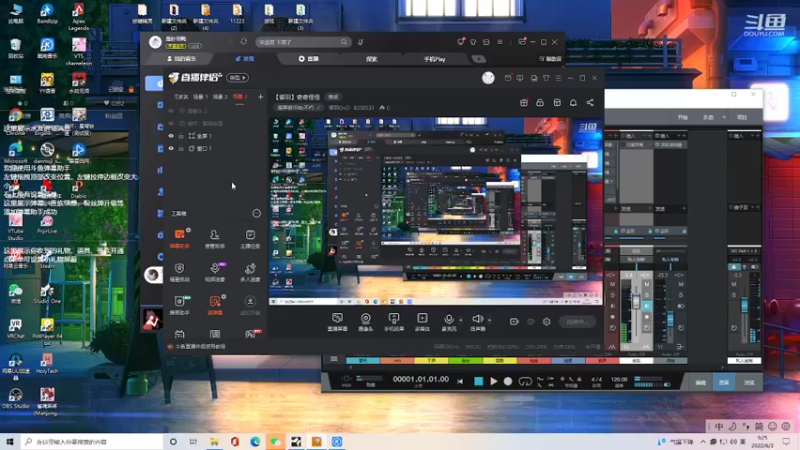Click the magnifier icon in the music search box
Image resolution: width=800 pixels, height=450 pixels.
click(344, 42)
